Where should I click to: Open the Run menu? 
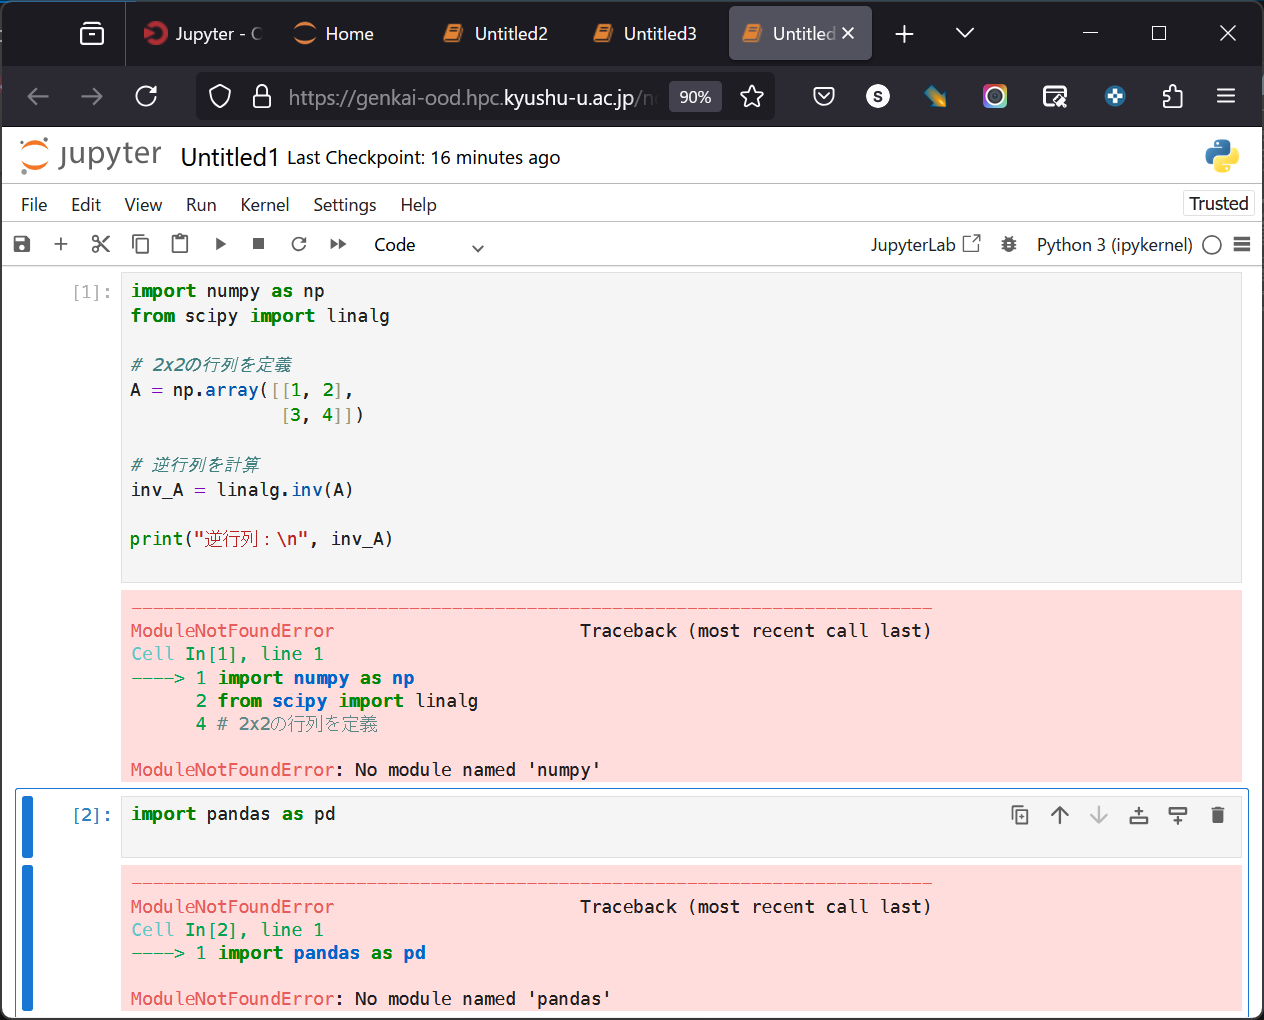[x=201, y=204]
